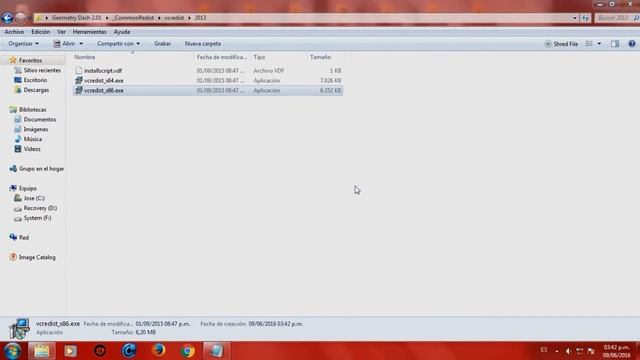Click _CommonRedist breadcrumb segment

click(133, 18)
